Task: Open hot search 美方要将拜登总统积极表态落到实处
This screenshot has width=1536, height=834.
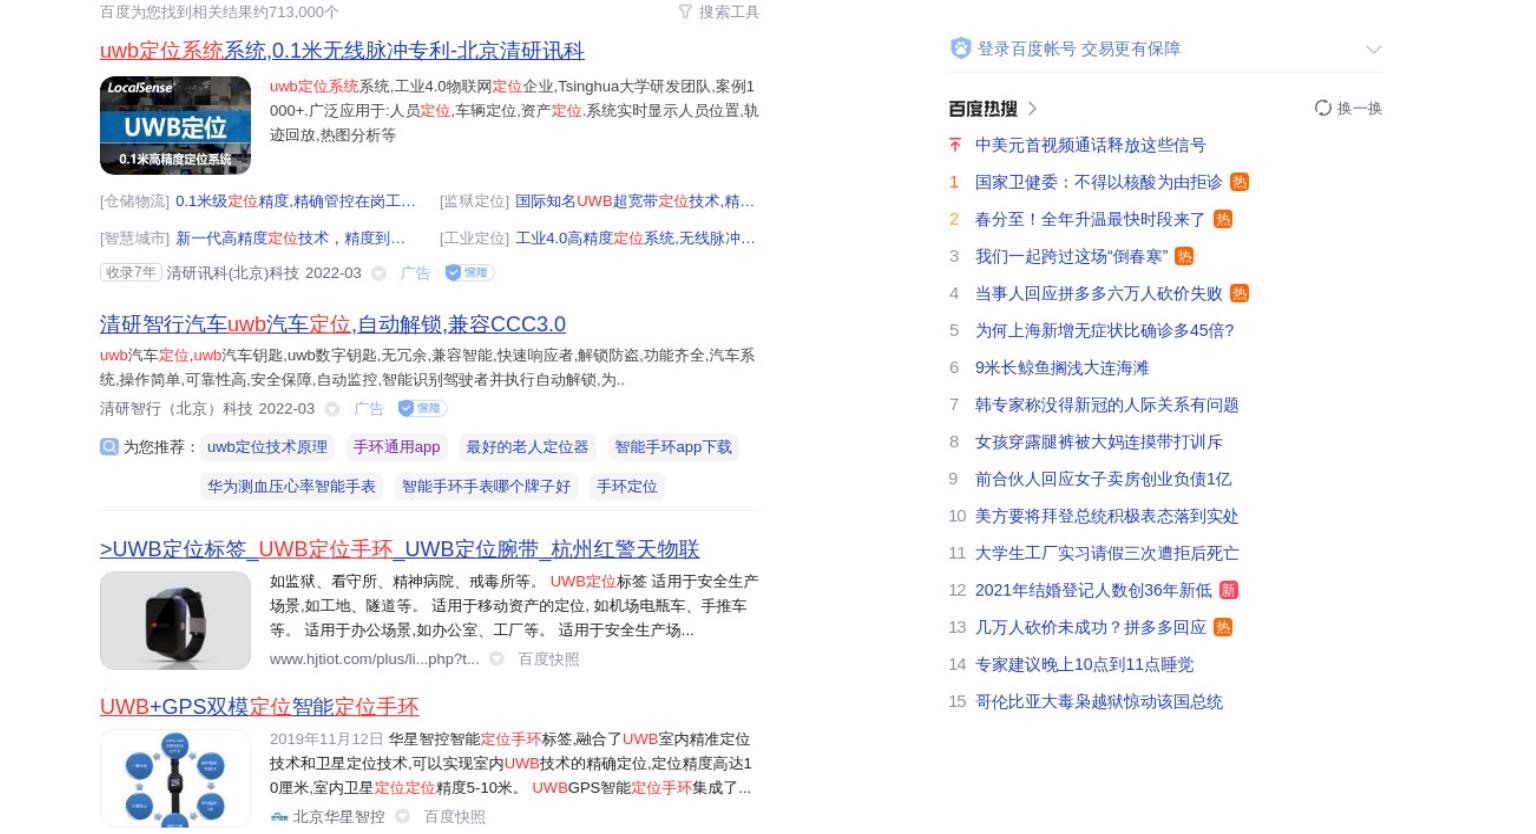Action: 1106,516
